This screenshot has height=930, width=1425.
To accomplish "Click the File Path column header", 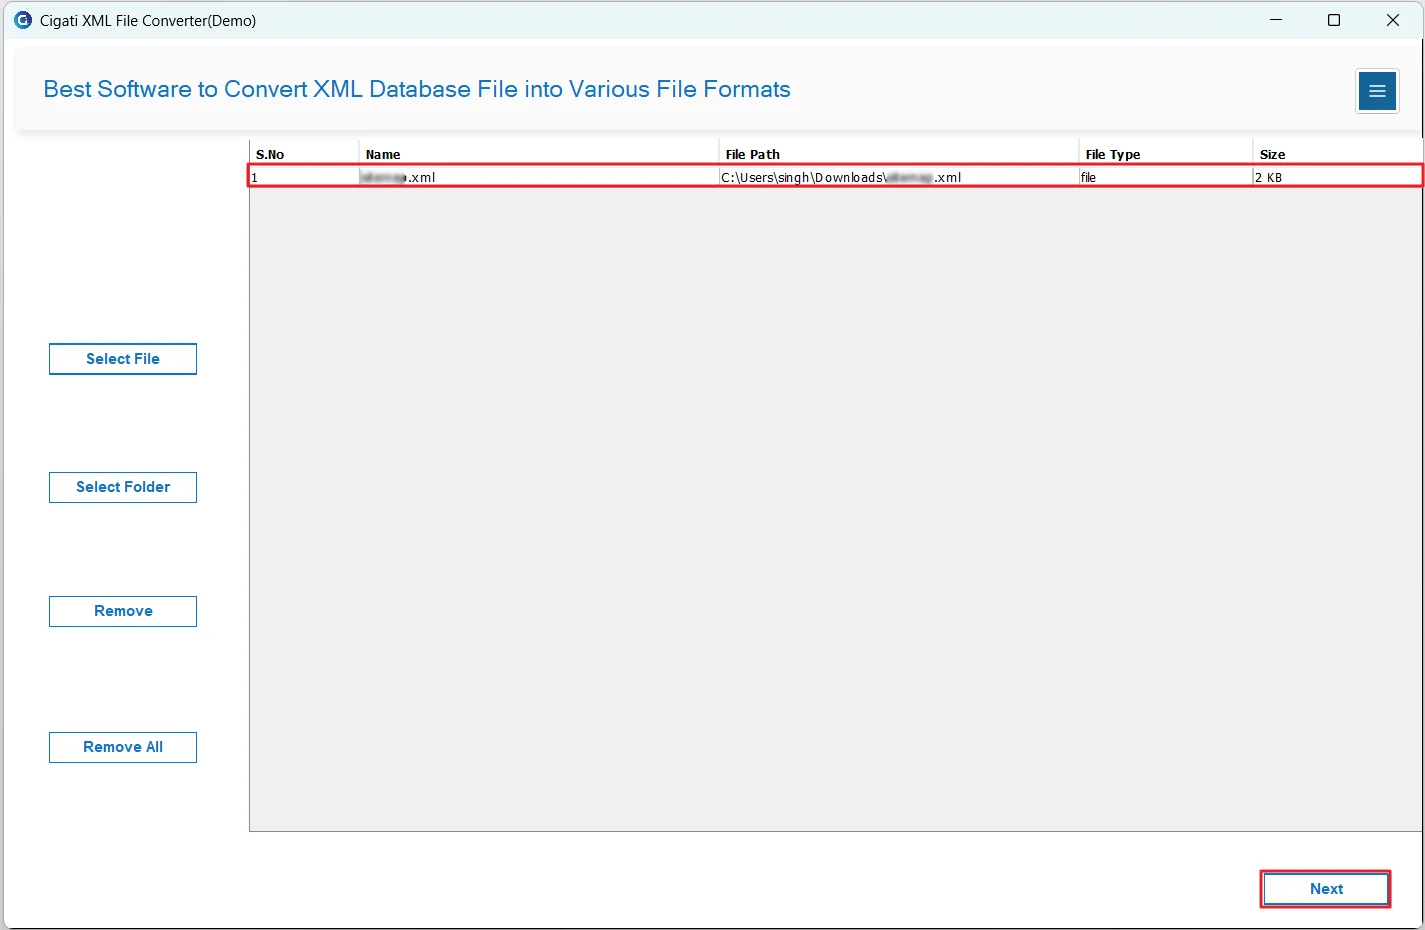I will pyautogui.click(x=899, y=154).
